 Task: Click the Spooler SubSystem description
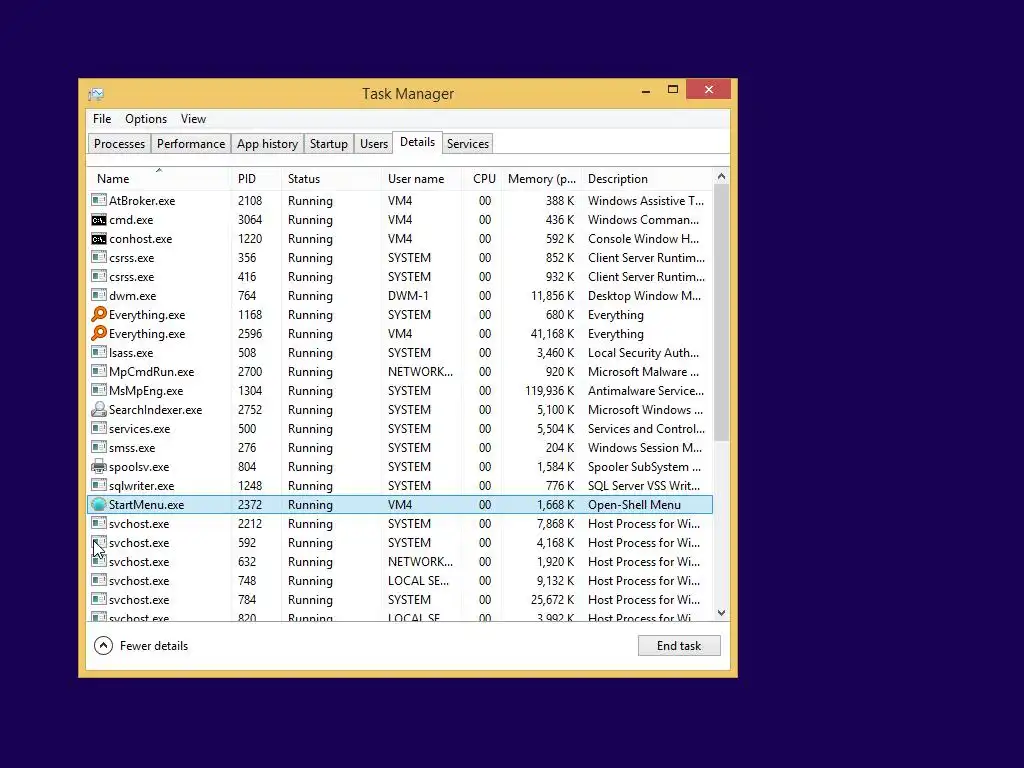[644, 467]
